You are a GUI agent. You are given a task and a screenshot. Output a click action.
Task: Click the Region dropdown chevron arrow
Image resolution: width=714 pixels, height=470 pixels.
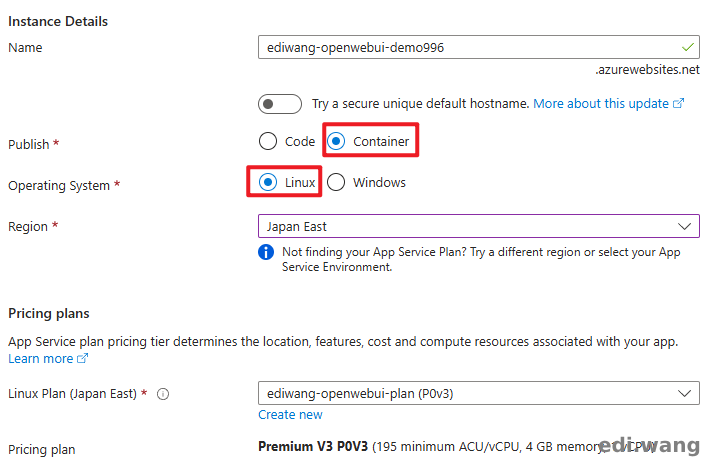click(x=685, y=227)
